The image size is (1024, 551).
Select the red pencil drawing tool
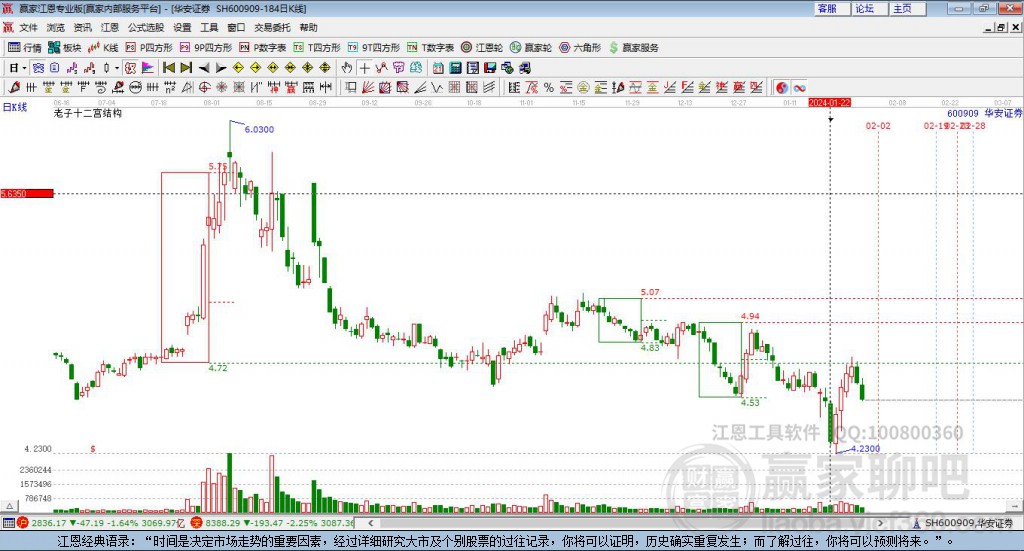[x=14, y=87]
